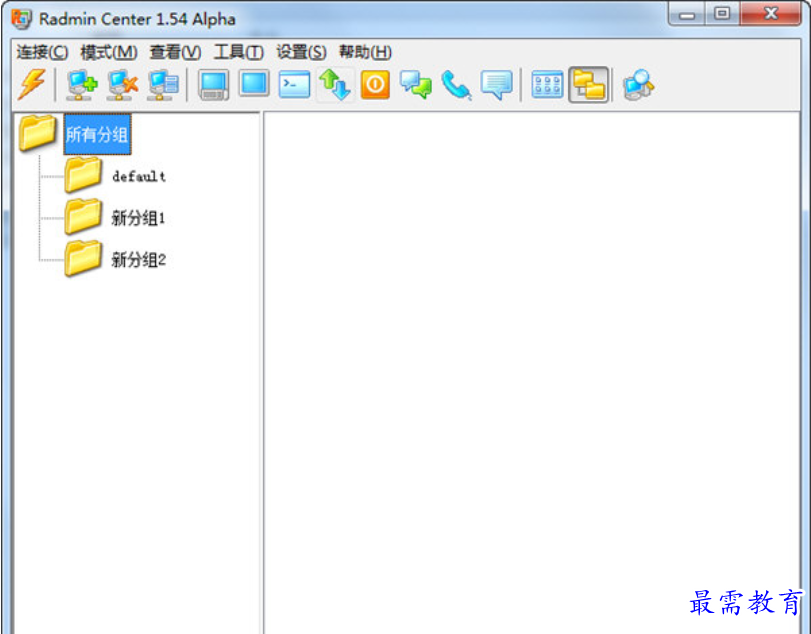
Task: Choose file transfer arrows icon
Action: point(335,85)
